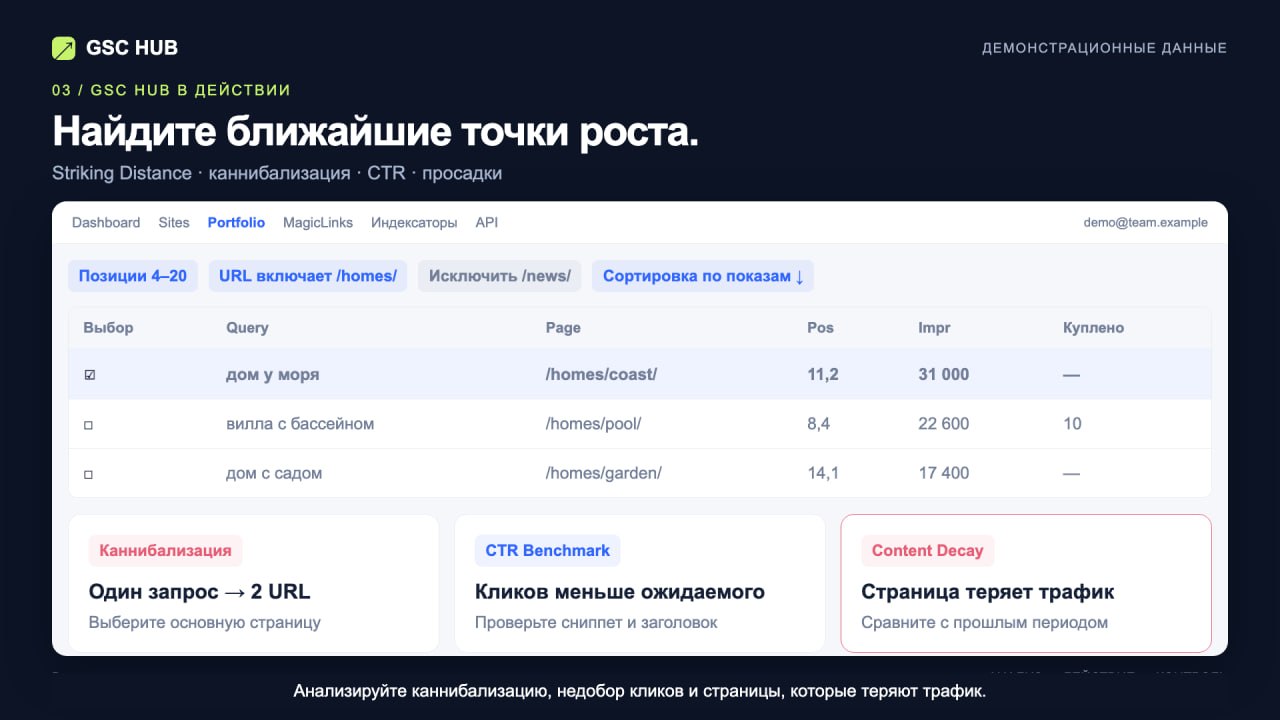Viewport: 1280px width, 720px height.
Task: Toggle the Позиции 4–20 filter chip
Action: (x=133, y=276)
